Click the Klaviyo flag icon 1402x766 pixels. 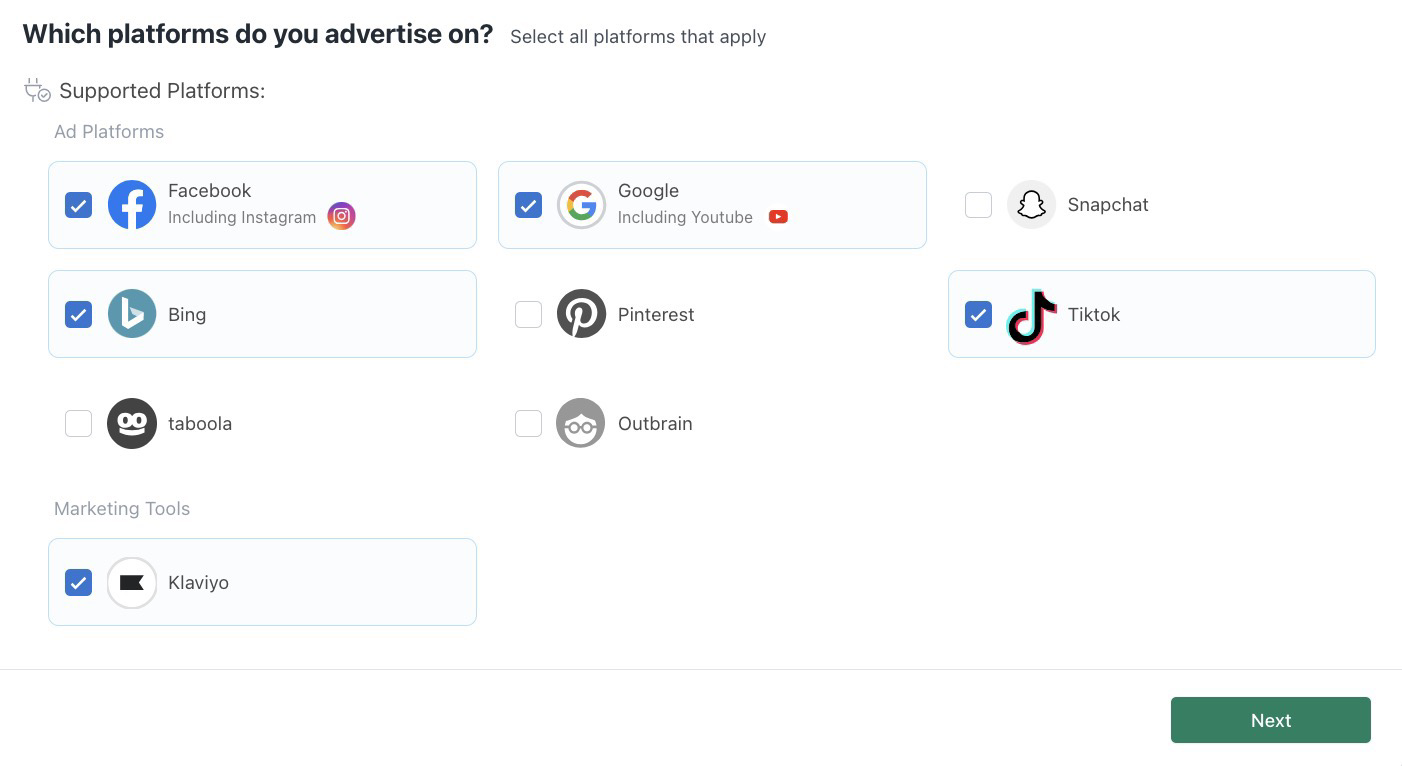coord(132,582)
